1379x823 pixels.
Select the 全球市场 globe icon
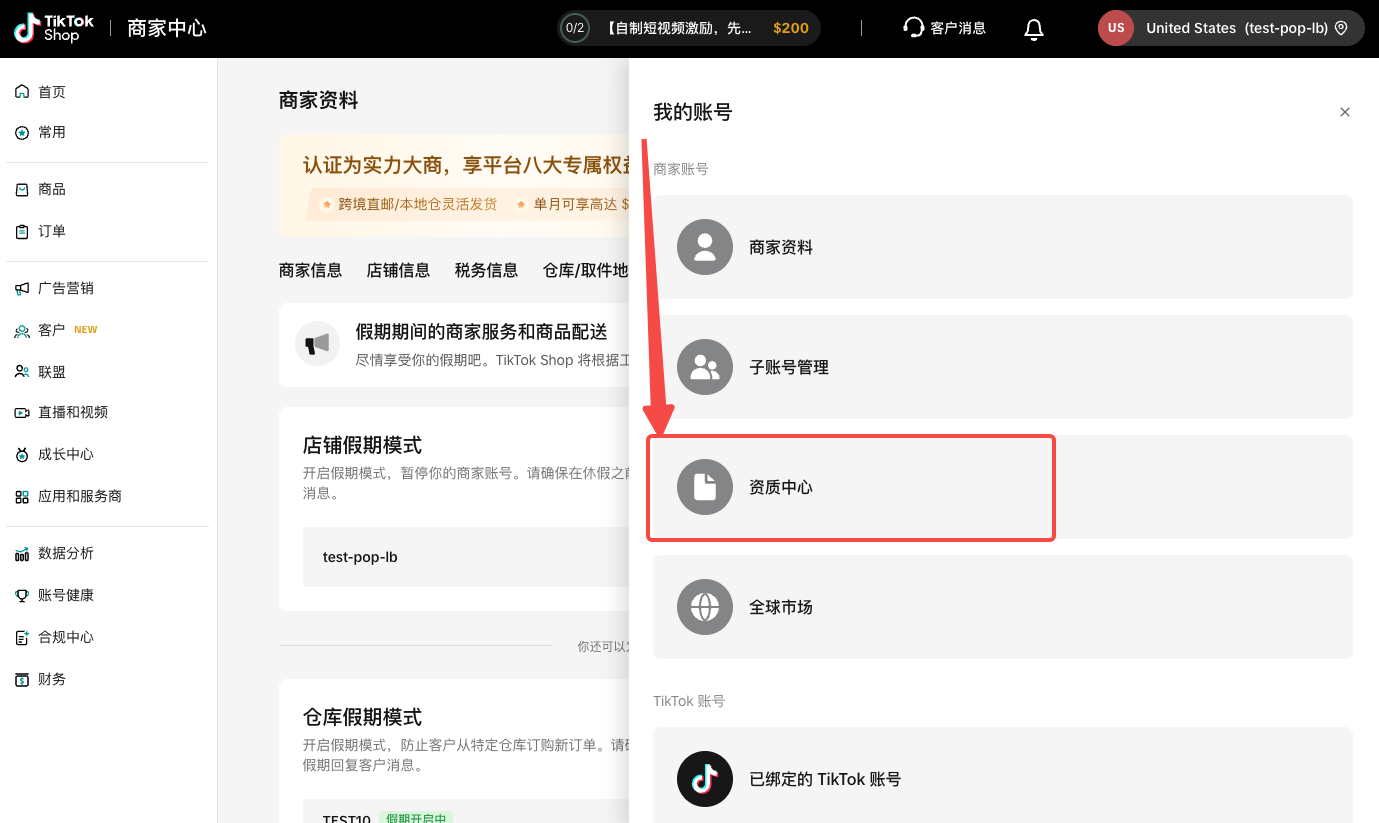click(x=705, y=607)
